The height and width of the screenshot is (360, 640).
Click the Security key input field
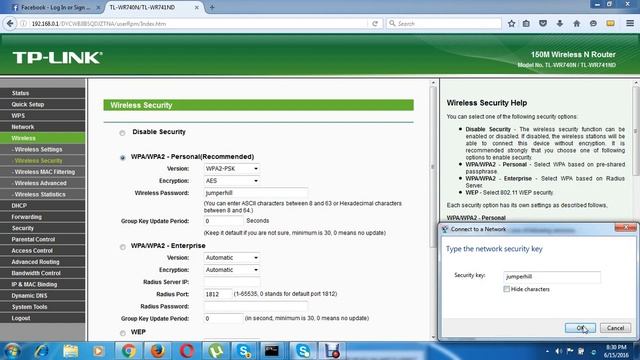click(x=552, y=276)
